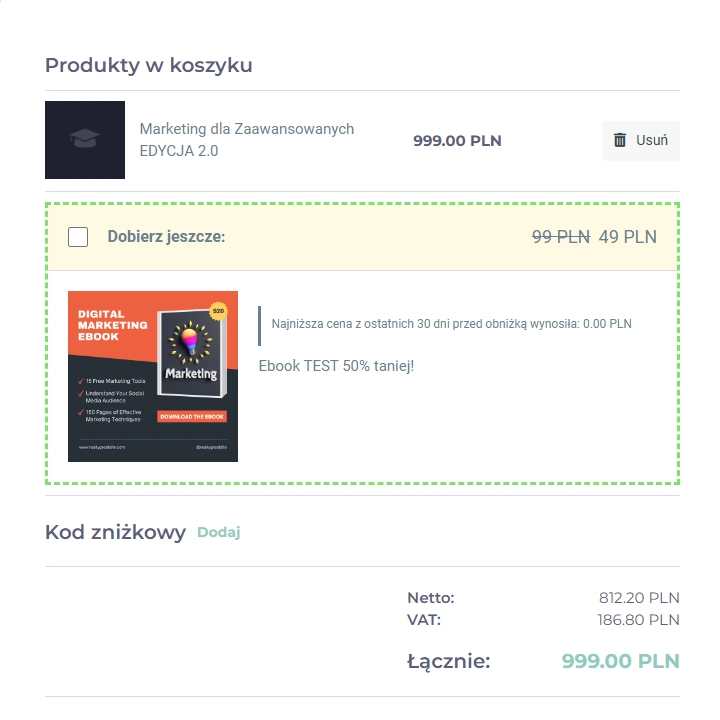Click the 999.00 PLN product price
Viewport: 720px width, 720px height.
[457, 141]
